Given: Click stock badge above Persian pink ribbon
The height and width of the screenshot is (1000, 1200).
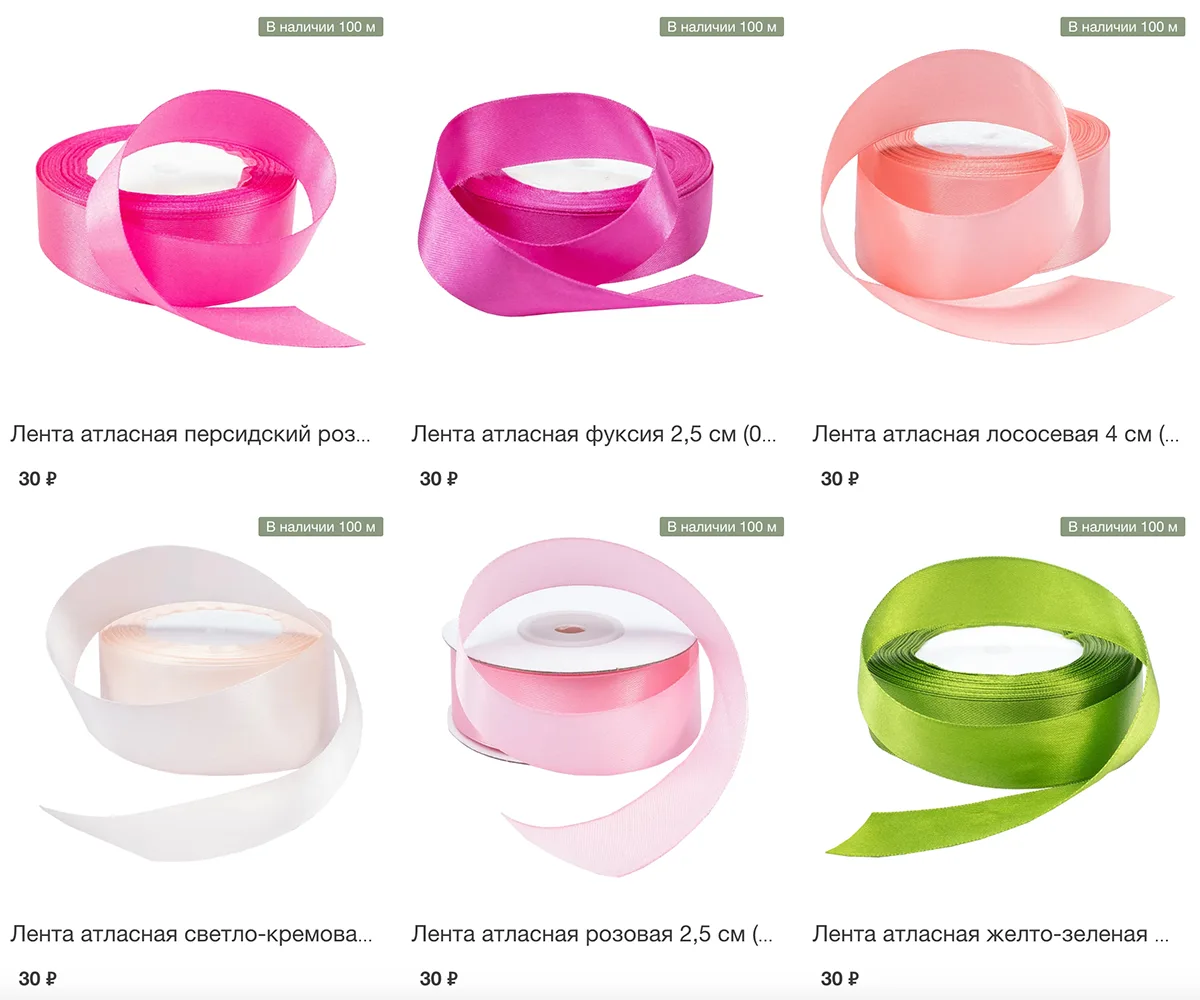Looking at the screenshot, I should click(321, 26).
